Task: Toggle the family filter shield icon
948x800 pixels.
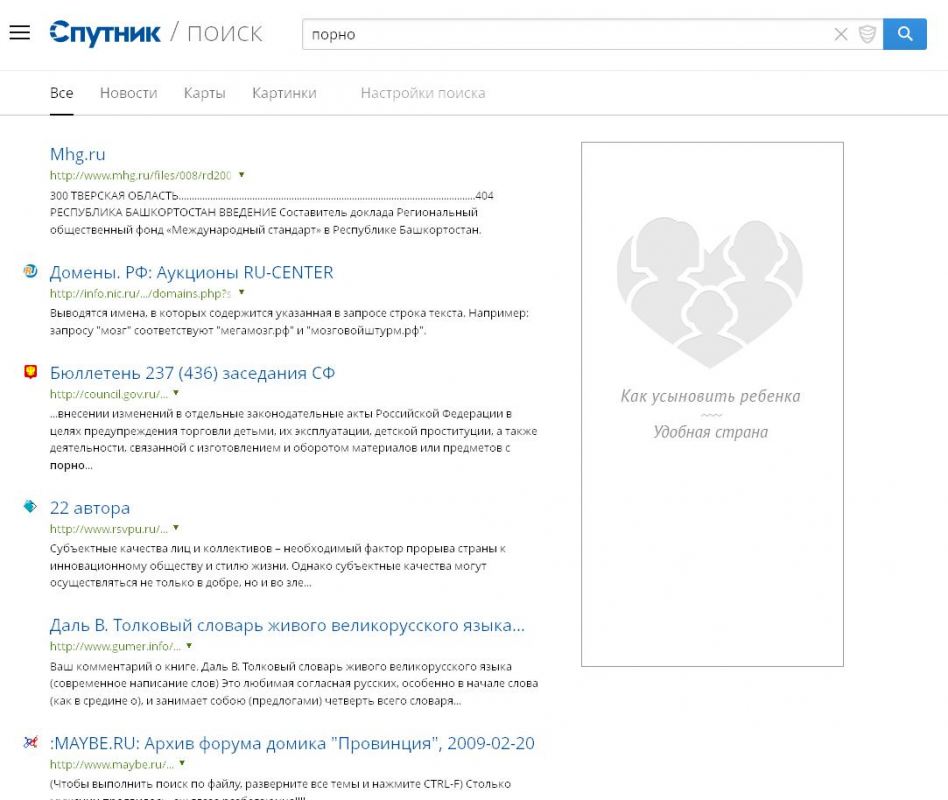Action: pyautogui.click(x=867, y=34)
